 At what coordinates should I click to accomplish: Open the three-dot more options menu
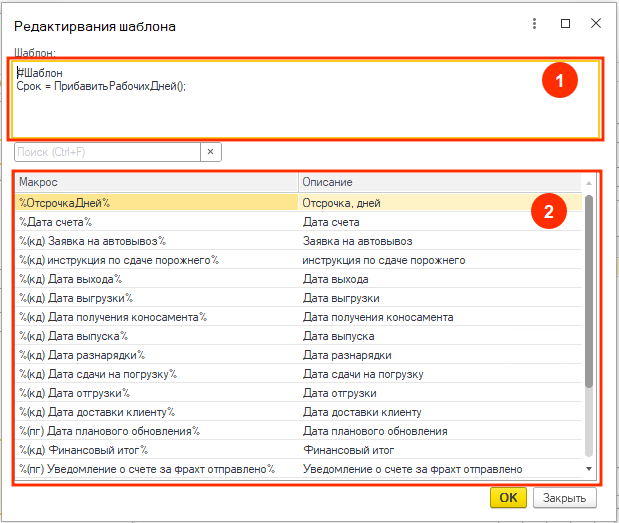(534, 24)
